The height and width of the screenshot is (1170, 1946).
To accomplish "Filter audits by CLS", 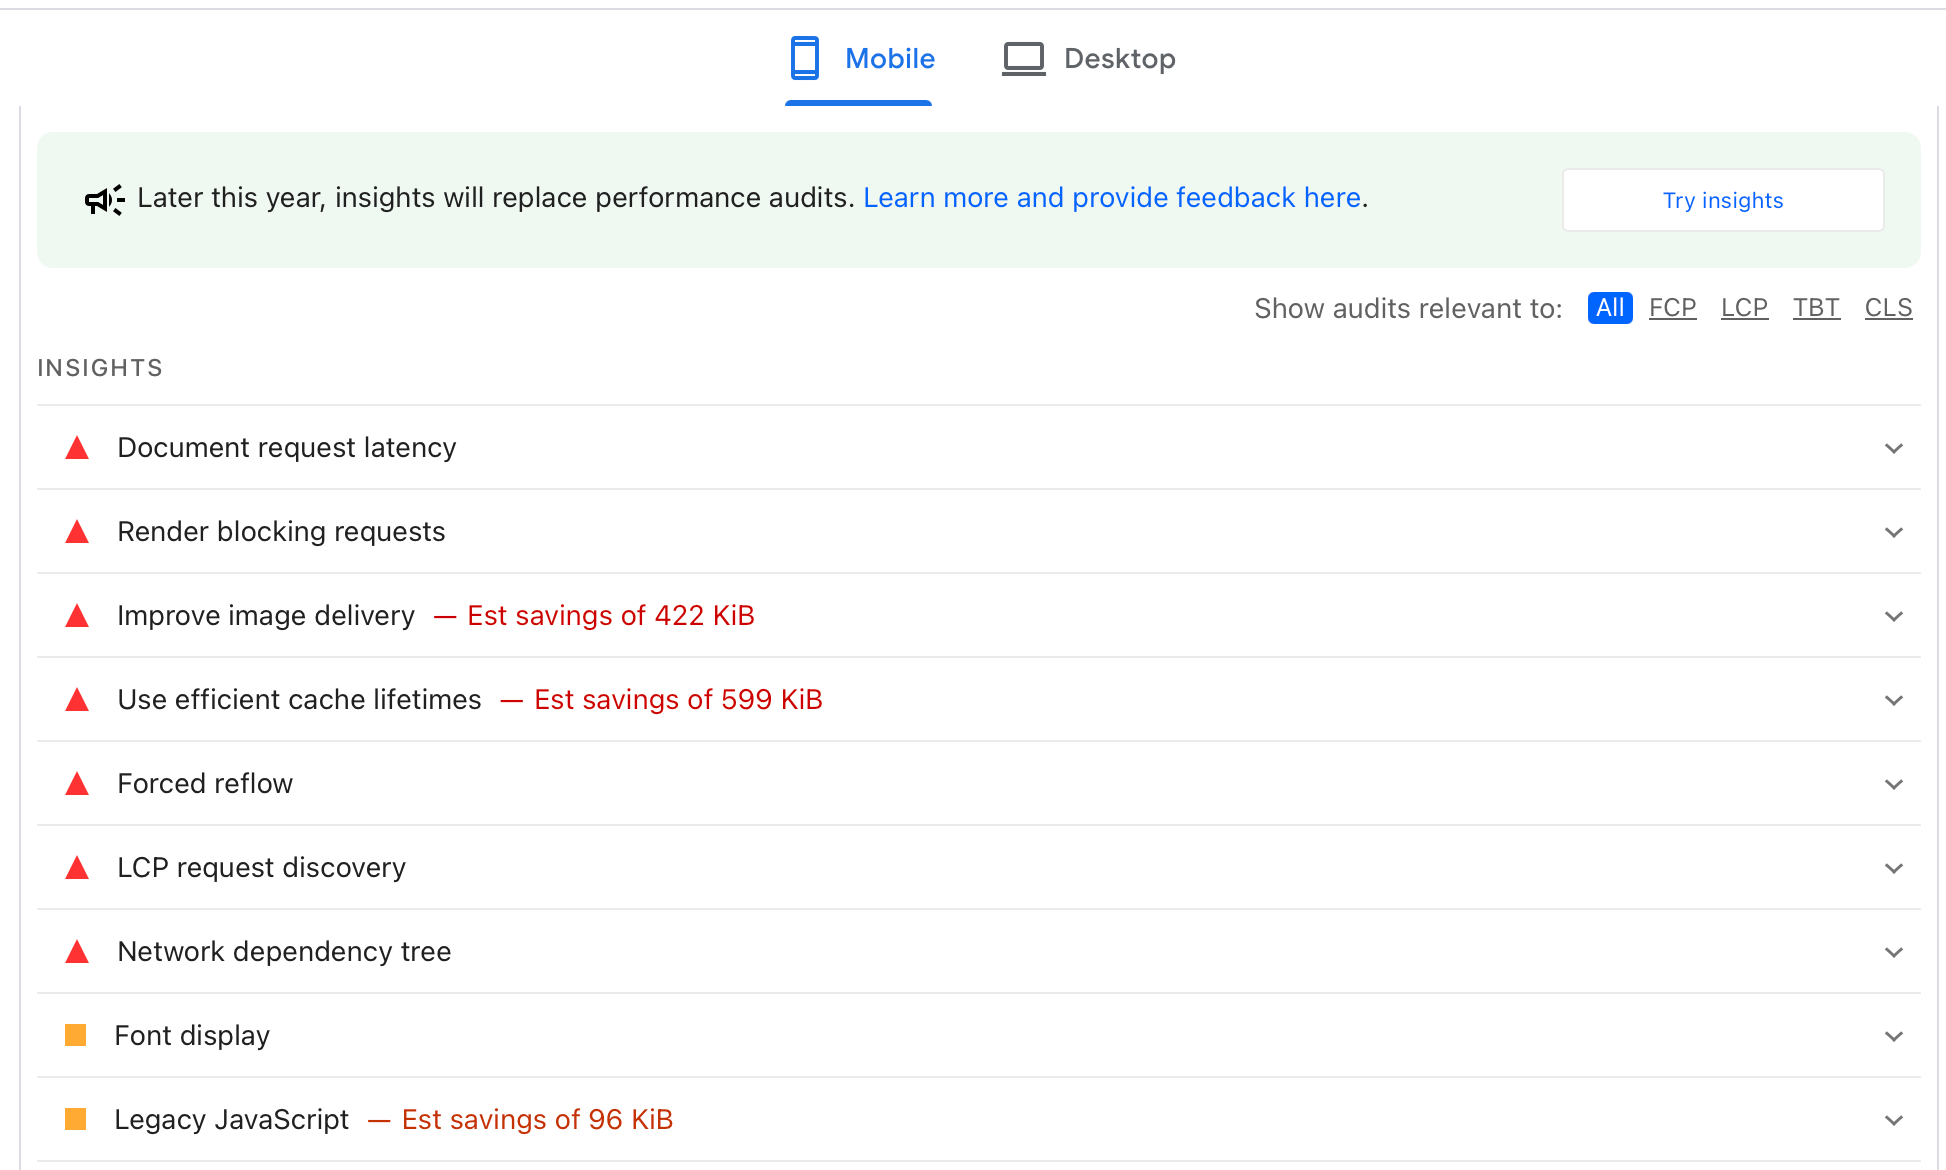I will pyautogui.click(x=1889, y=308).
